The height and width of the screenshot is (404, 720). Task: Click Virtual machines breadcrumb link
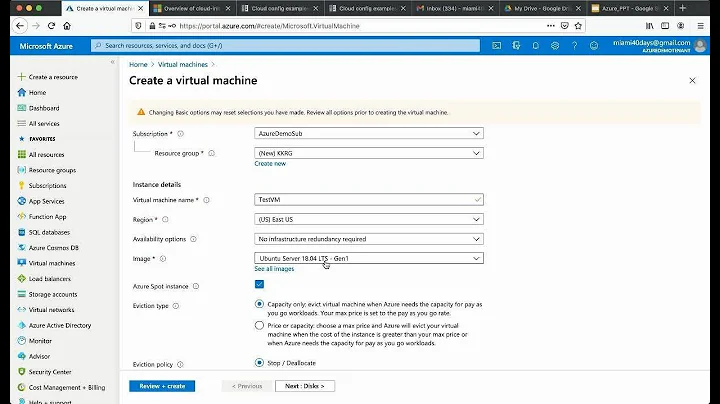coord(183,64)
